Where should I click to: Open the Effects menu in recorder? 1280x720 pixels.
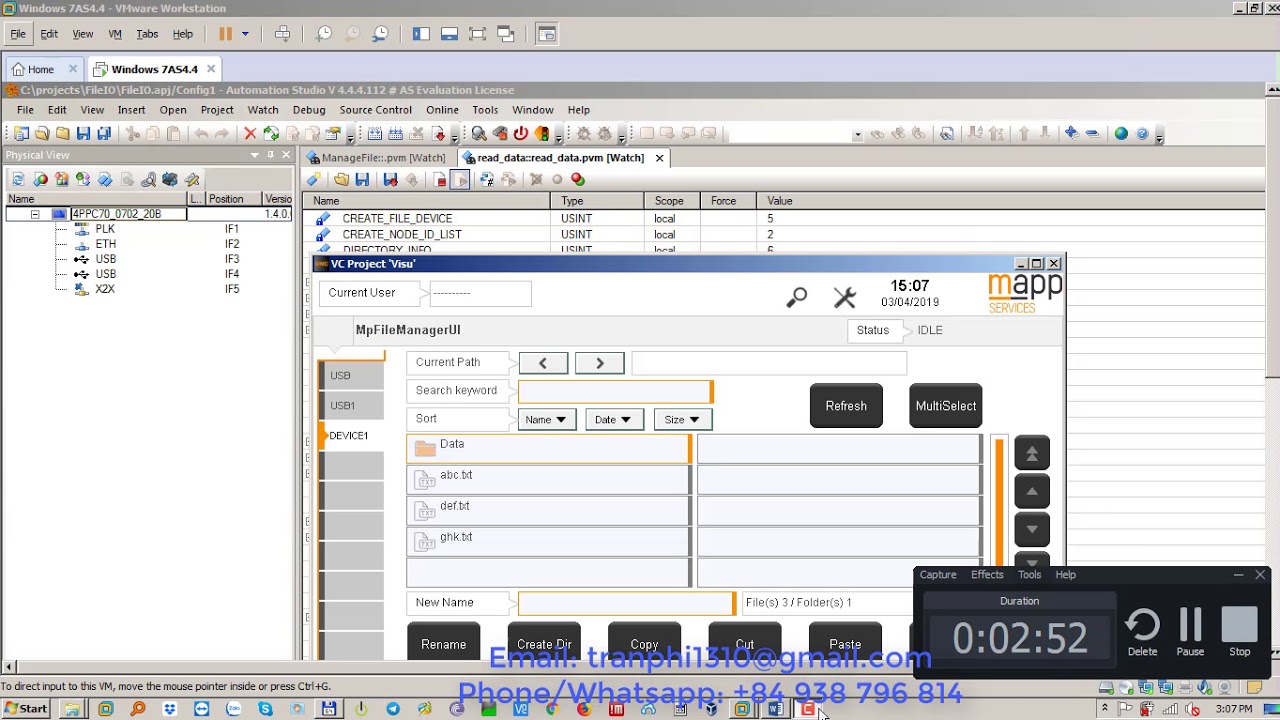pos(987,575)
